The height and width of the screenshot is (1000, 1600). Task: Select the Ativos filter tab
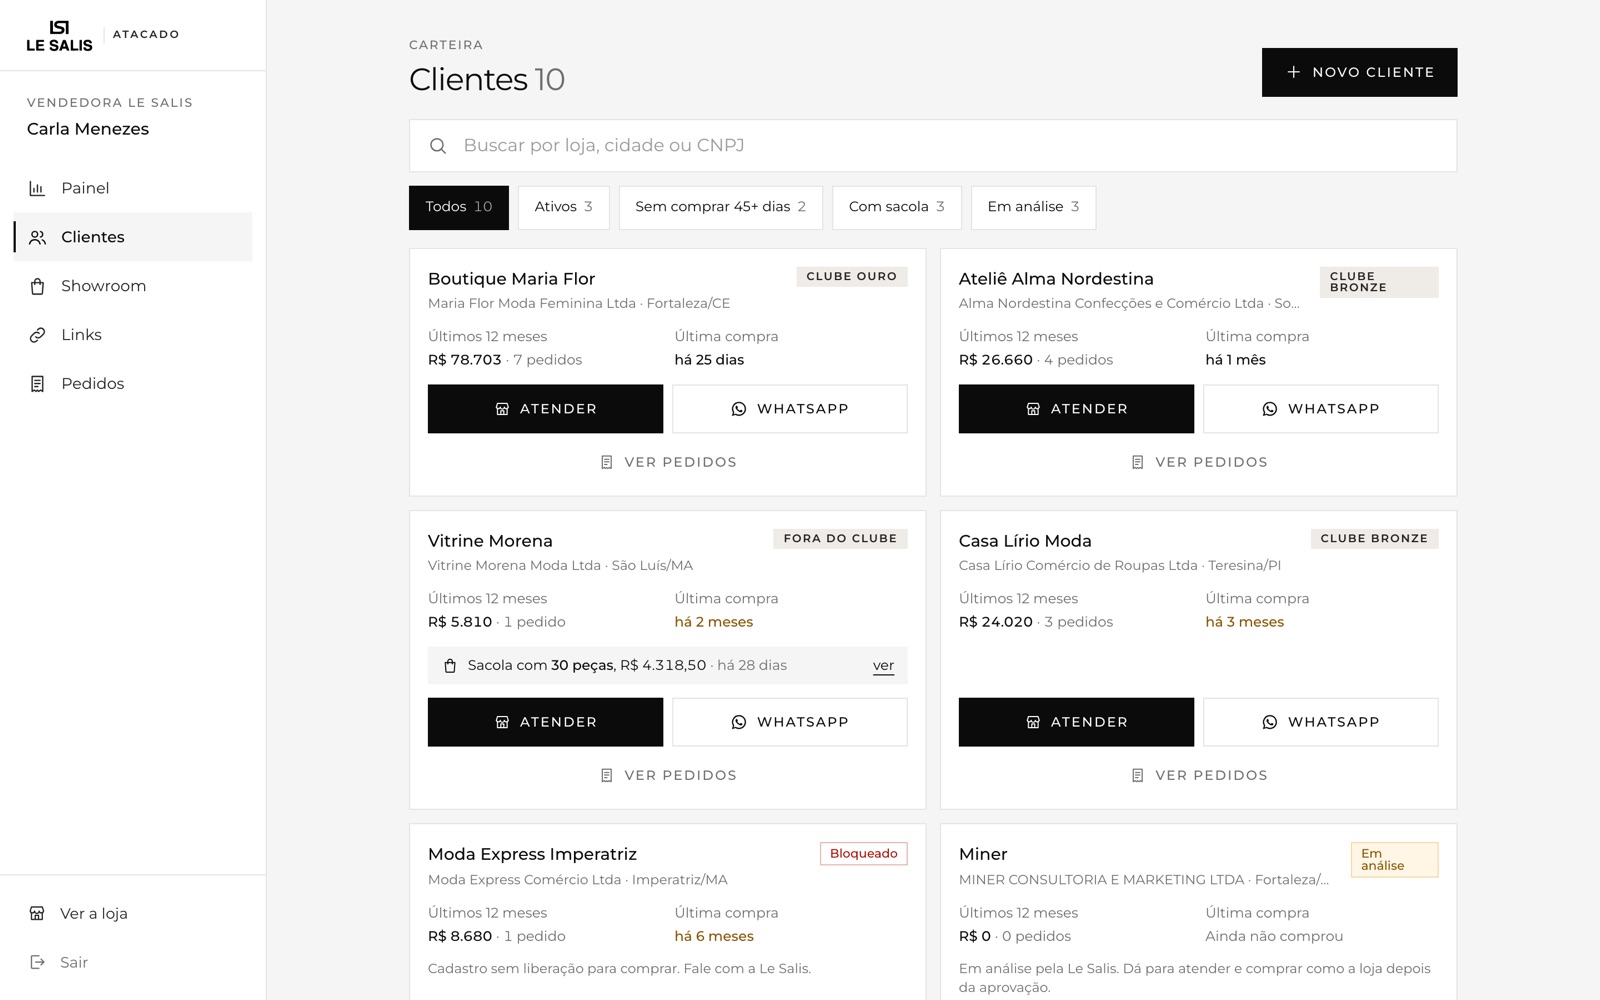pos(563,207)
